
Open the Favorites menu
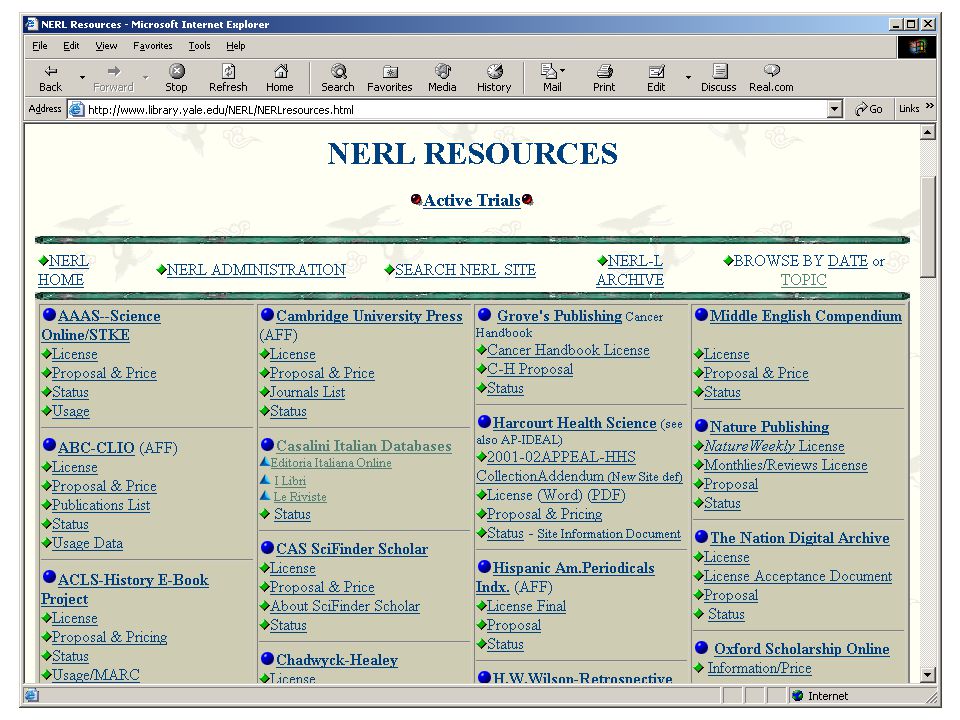coord(152,46)
